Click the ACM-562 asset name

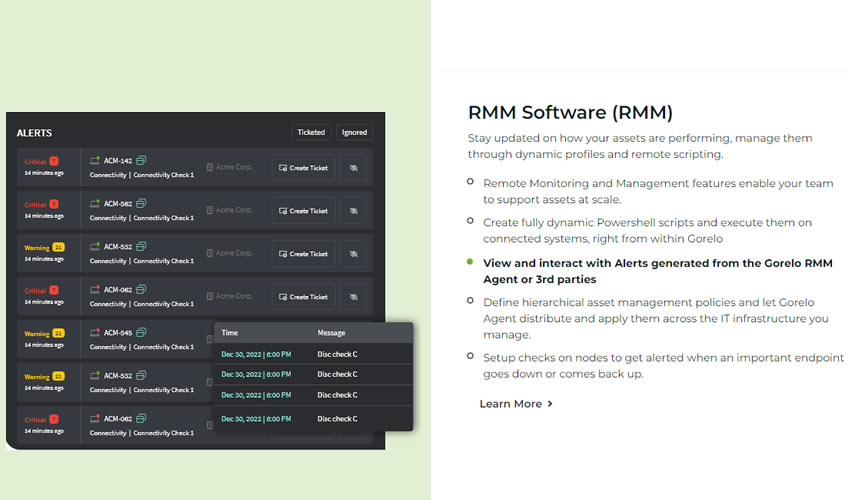(118, 204)
